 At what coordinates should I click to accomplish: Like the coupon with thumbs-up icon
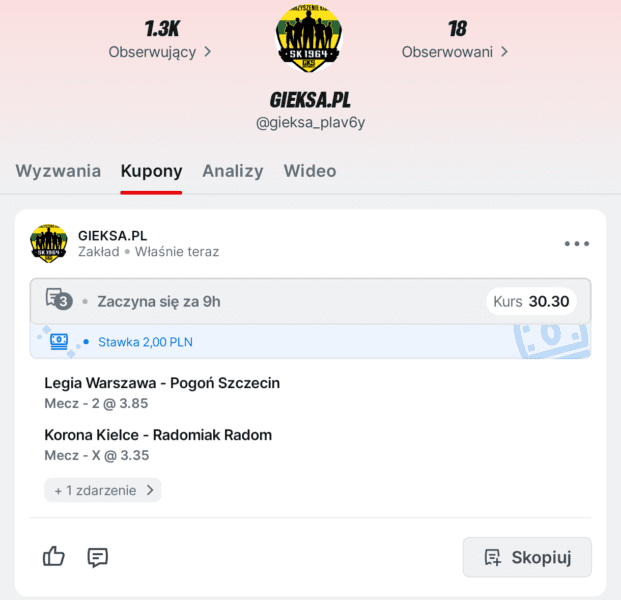point(54,556)
